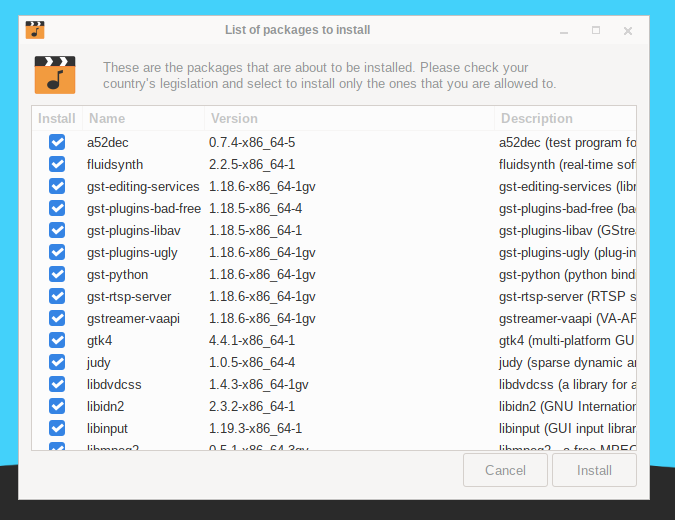
Task: Click version 1.4.3-x86_64-1gv
Action: pos(259,385)
